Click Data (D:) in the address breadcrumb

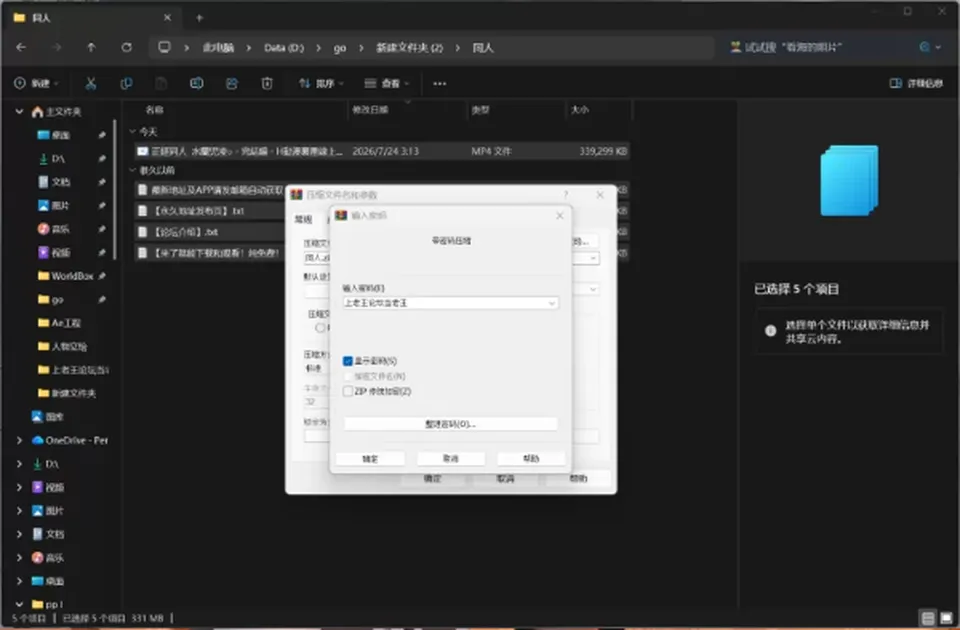click(x=283, y=48)
